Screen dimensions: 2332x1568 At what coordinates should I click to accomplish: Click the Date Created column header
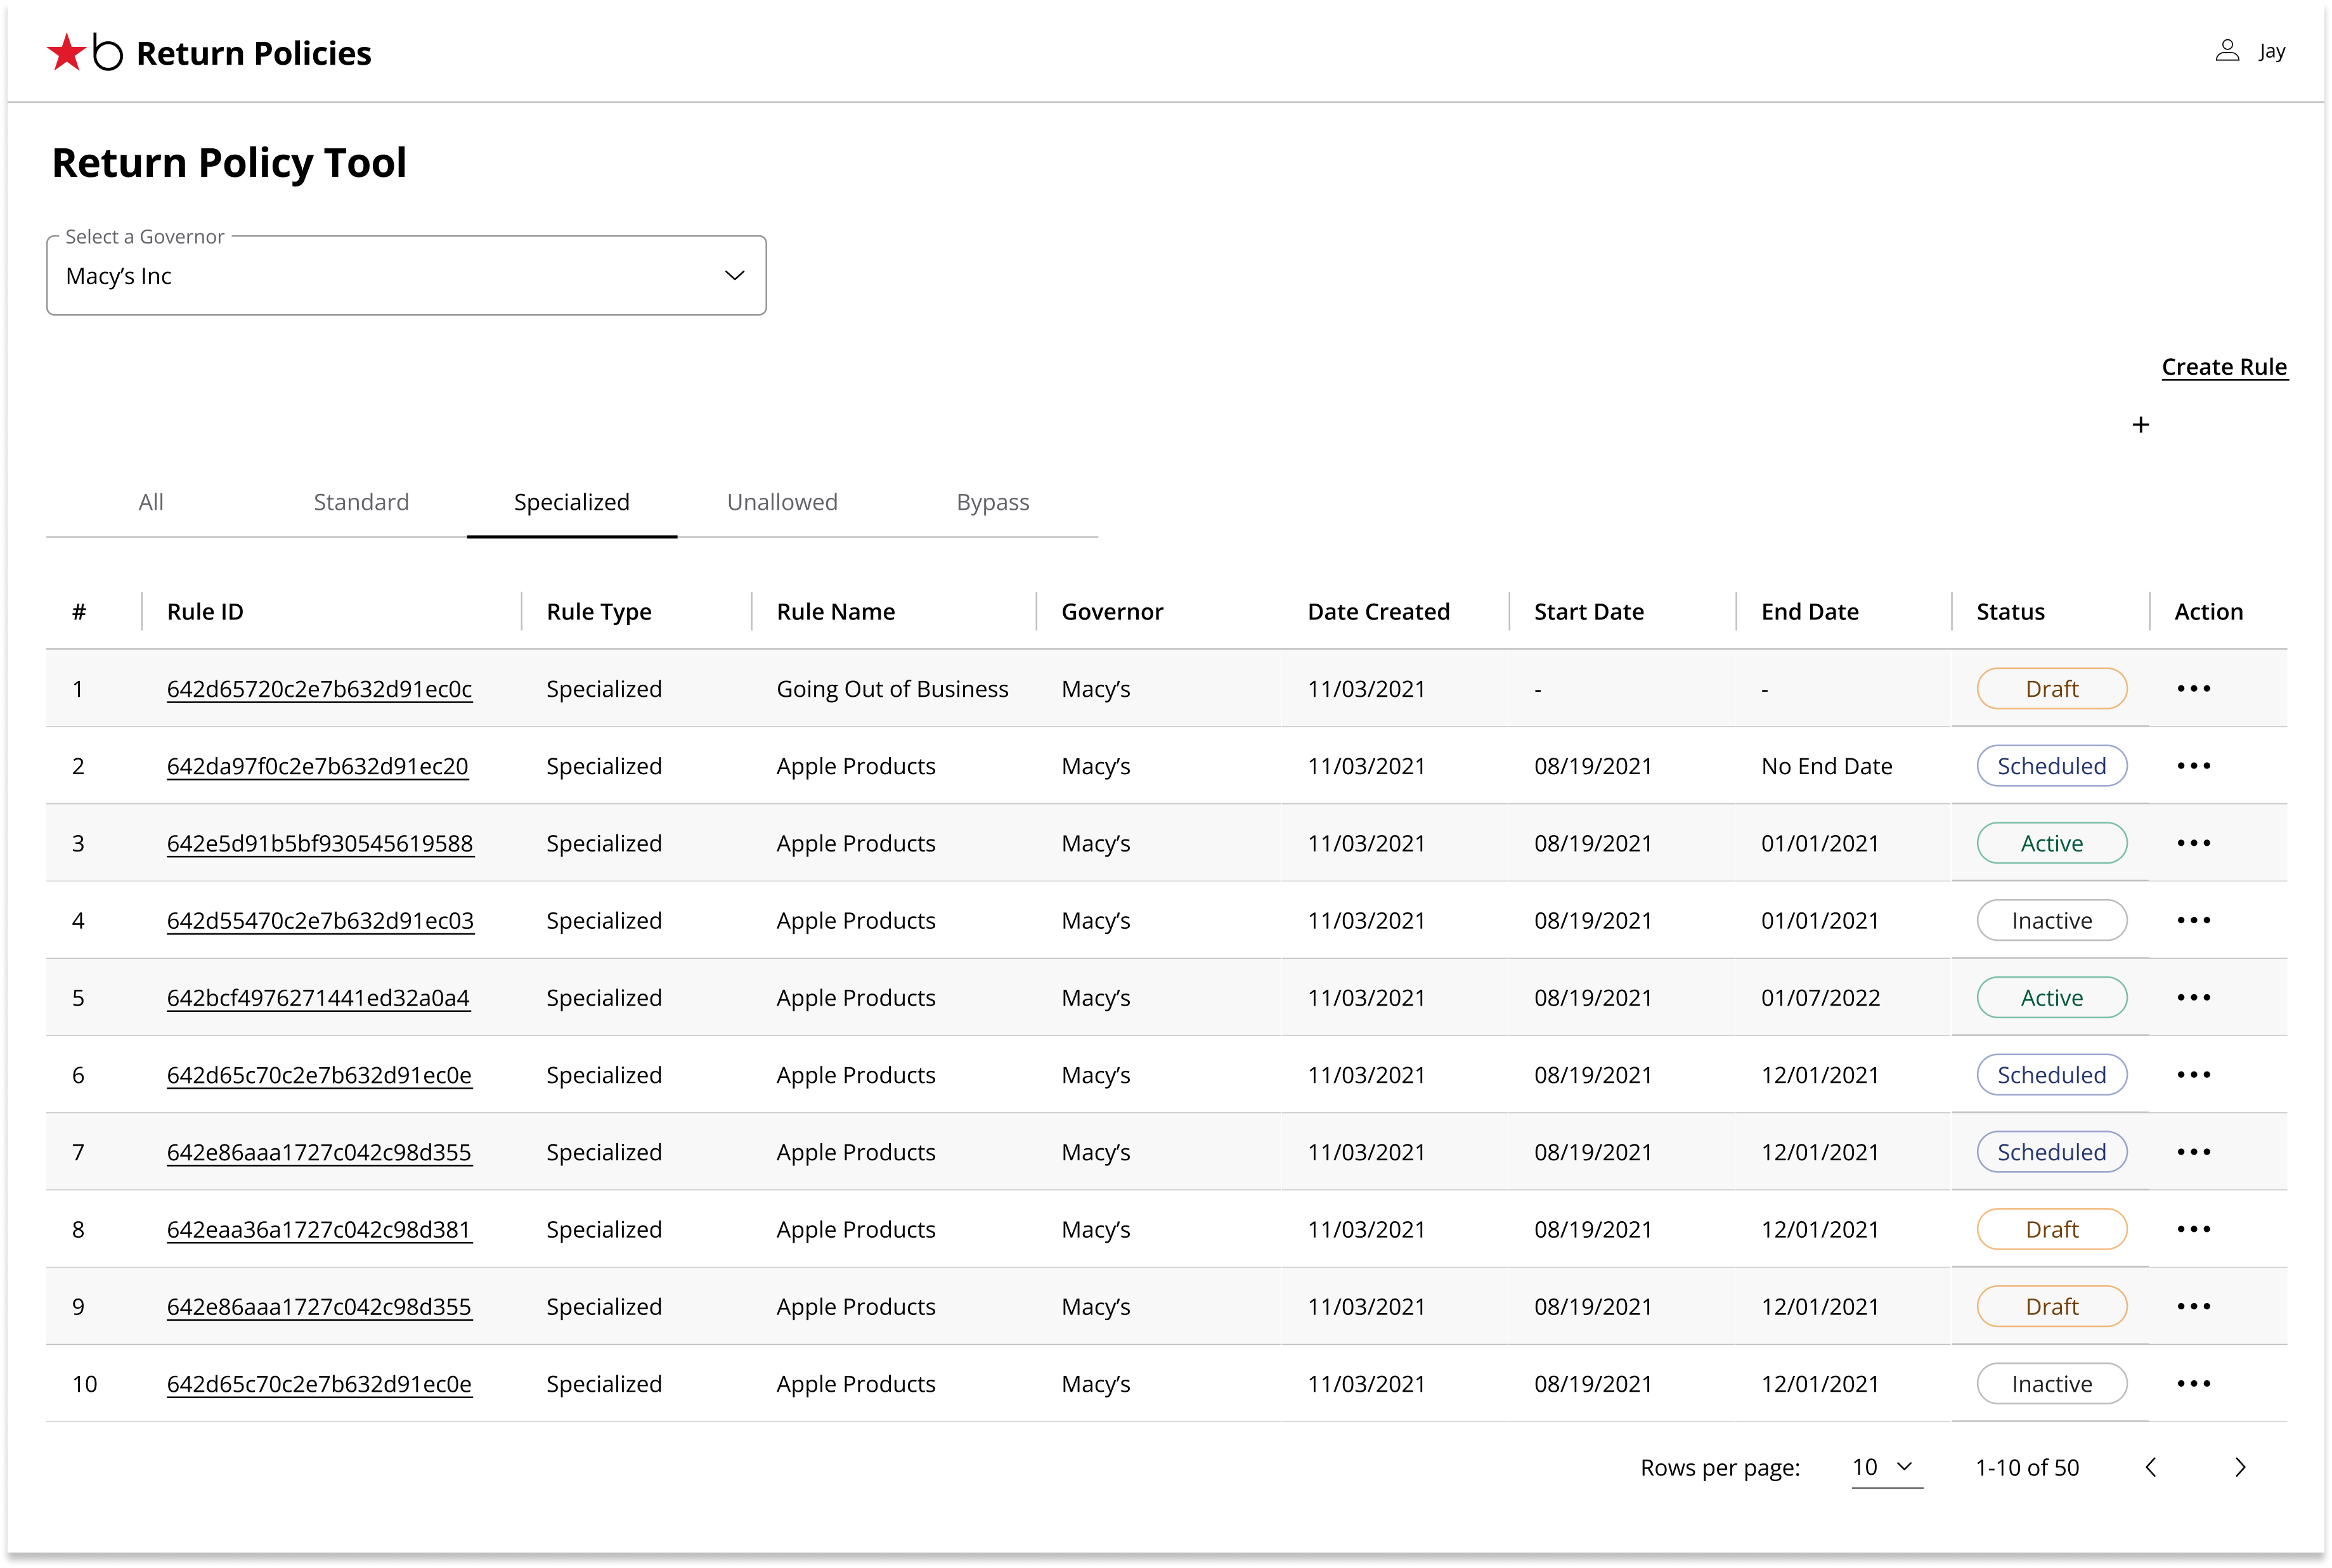pyautogui.click(x=1378, y=612)
